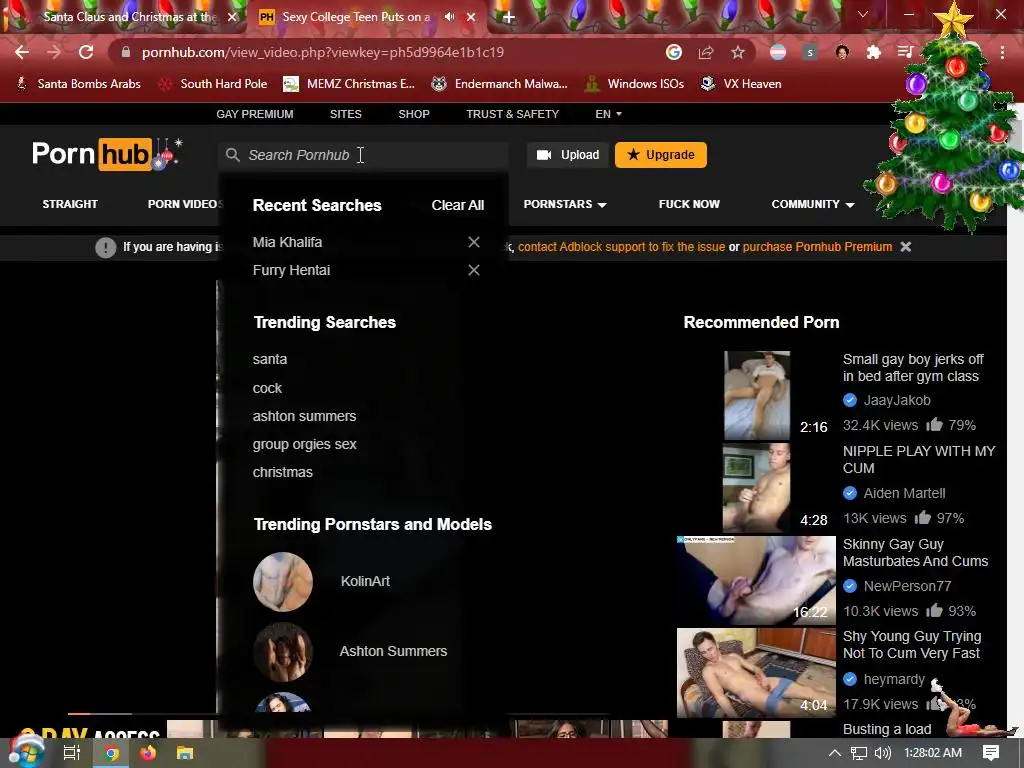Open the Santa Bombs Arabs bookmark
Image resolution: width=1024 pixels, height=768 pixels.
[x=78, y=84]
